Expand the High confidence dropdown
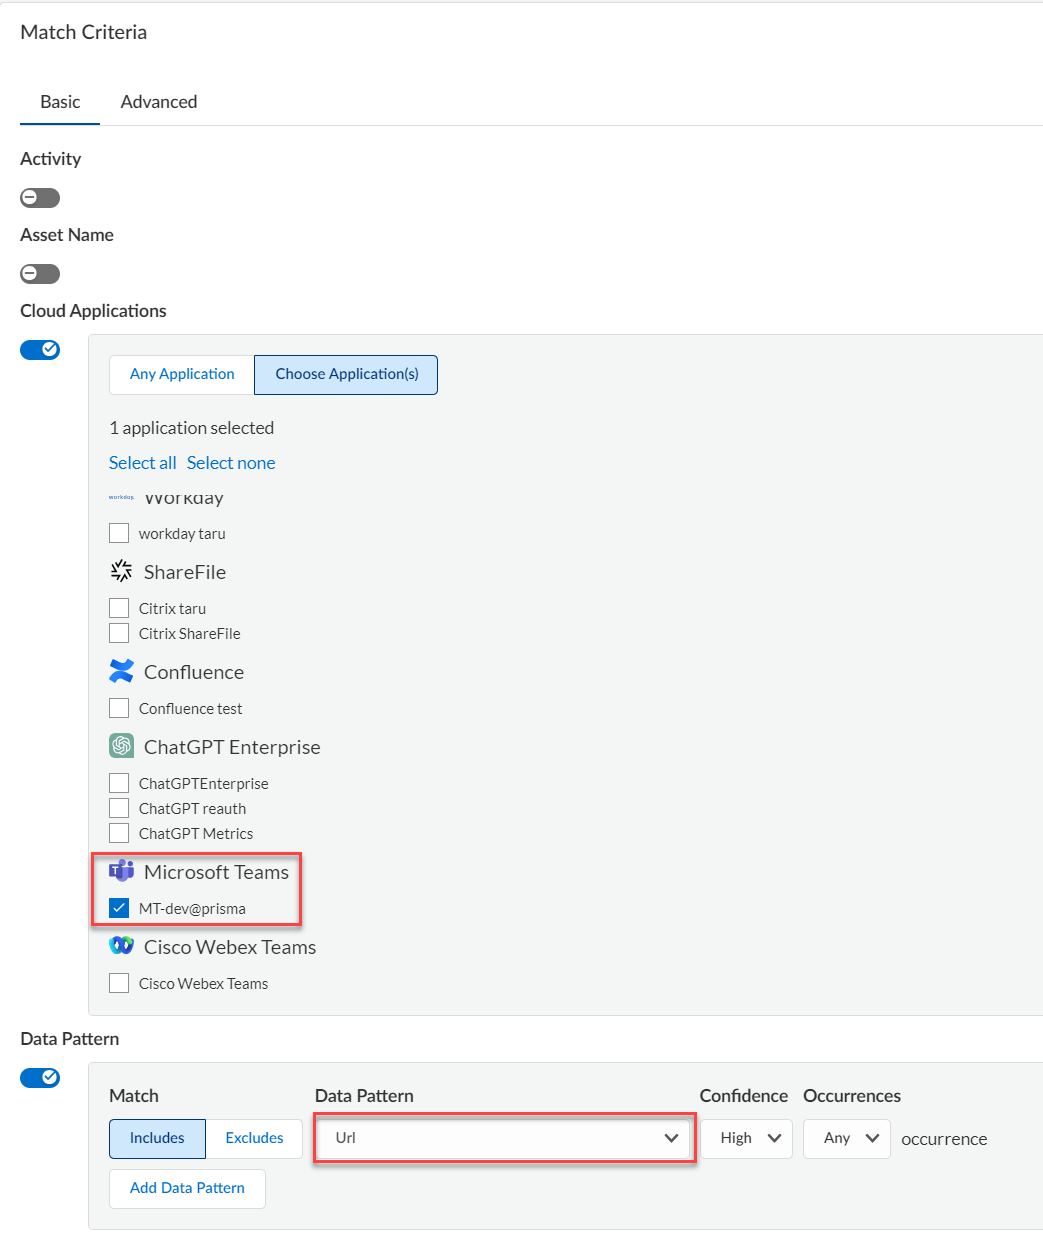1043x1235 pixels. point(747,1138)
